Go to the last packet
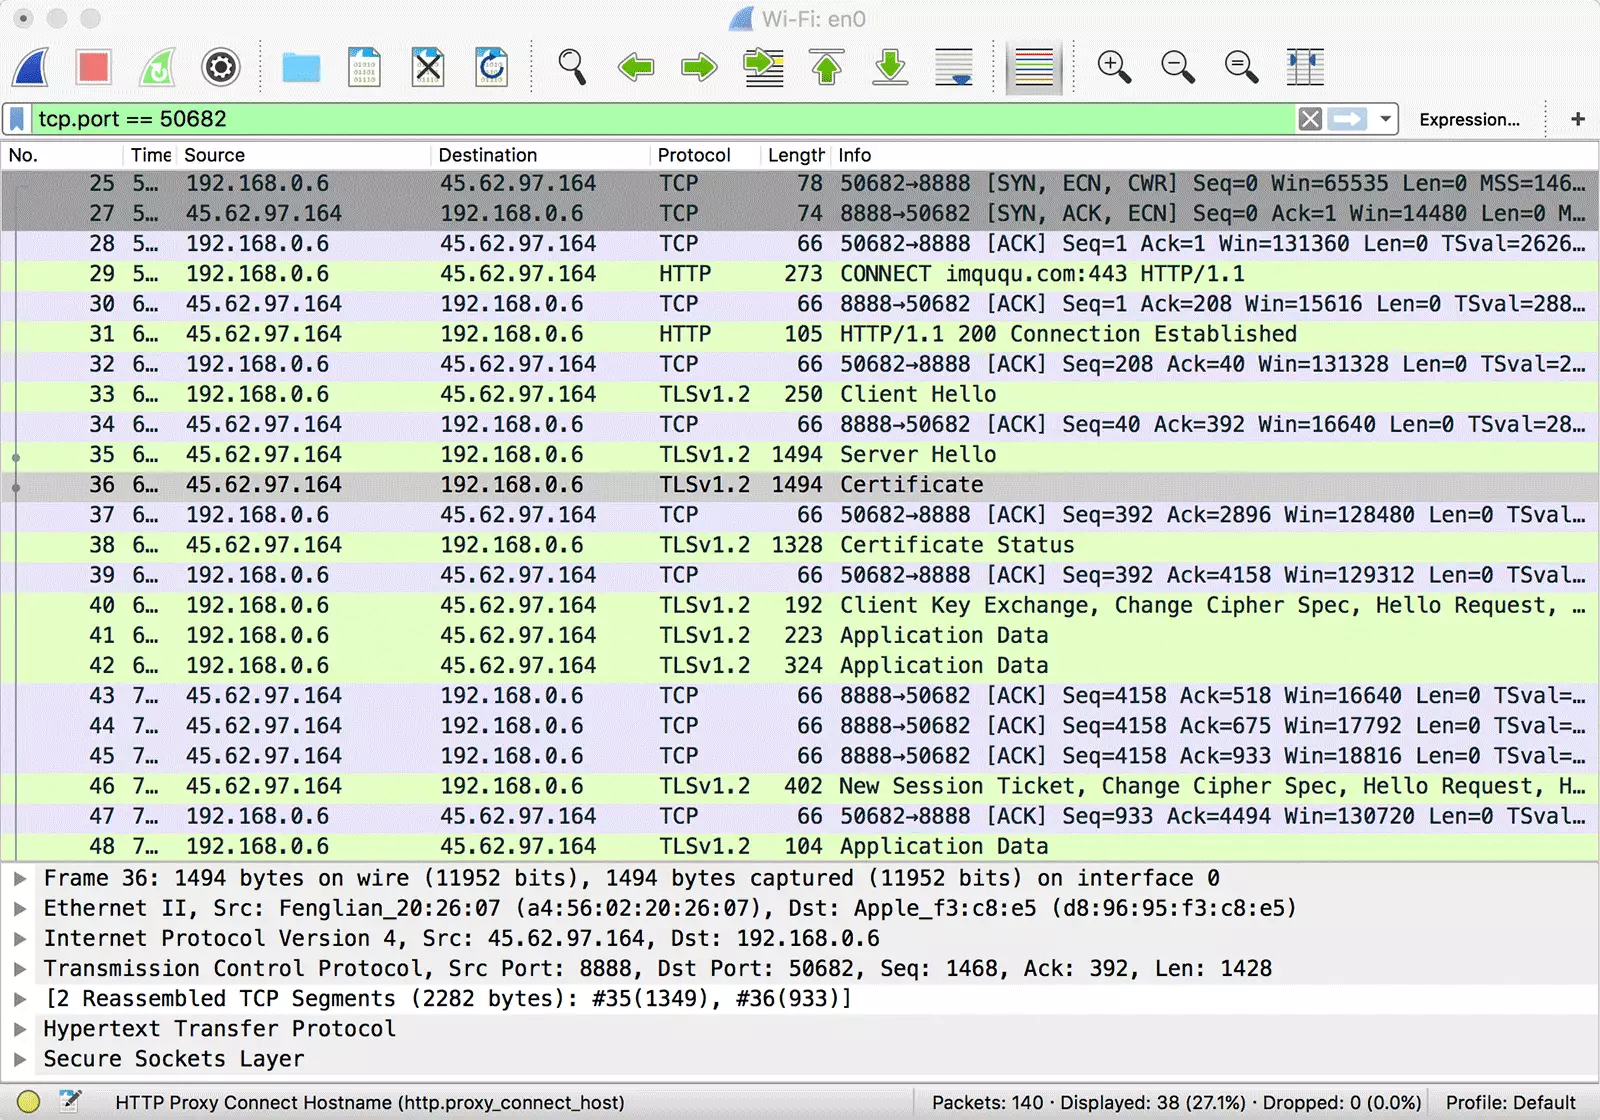 click(890, 67)
